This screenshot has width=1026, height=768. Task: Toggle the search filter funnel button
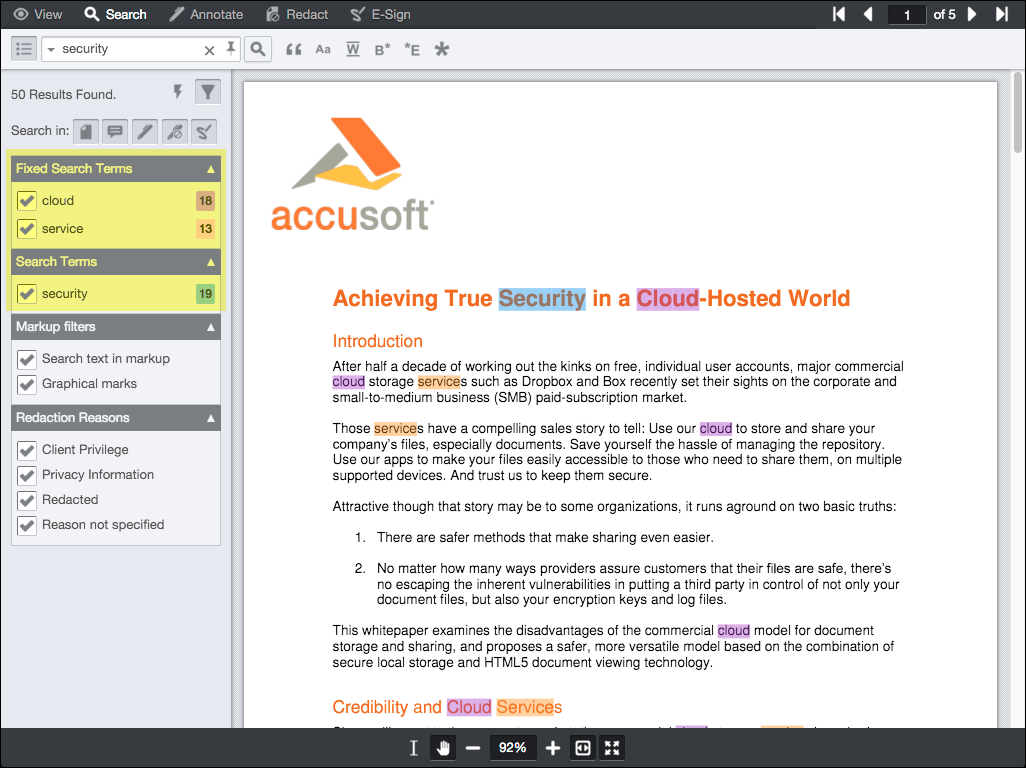208,92
